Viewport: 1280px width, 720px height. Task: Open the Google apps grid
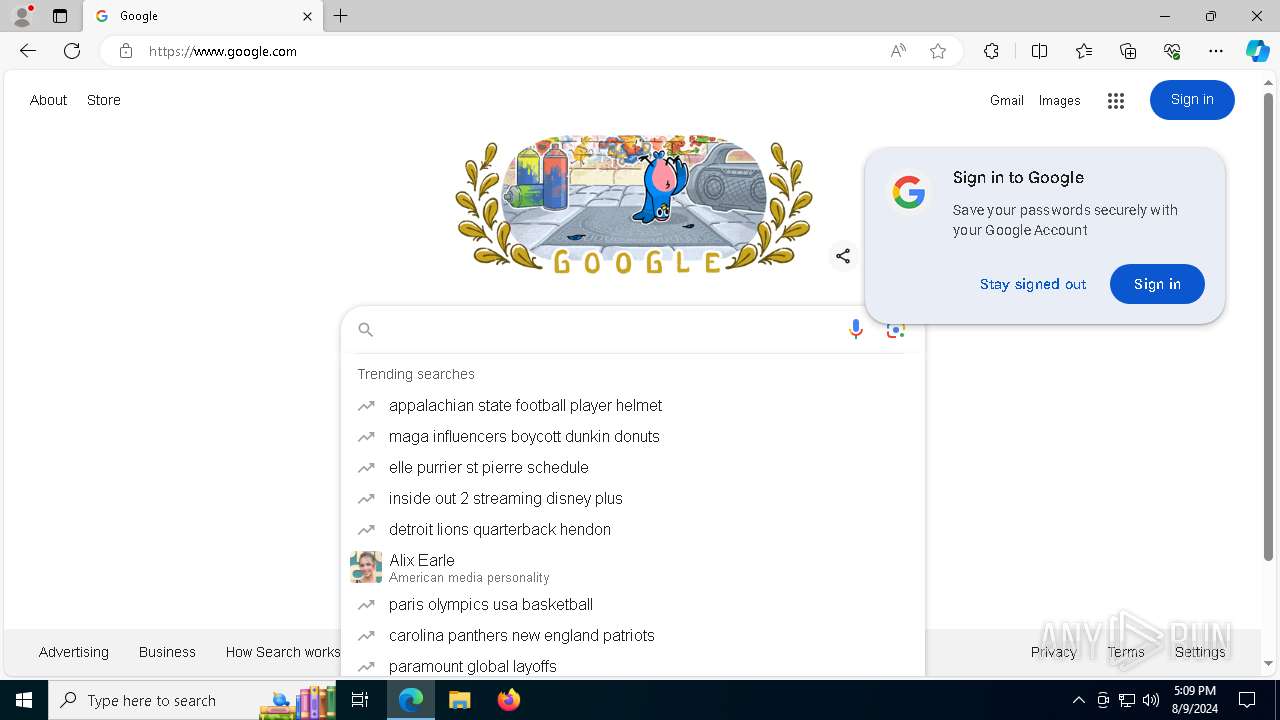pos(1116,100)
